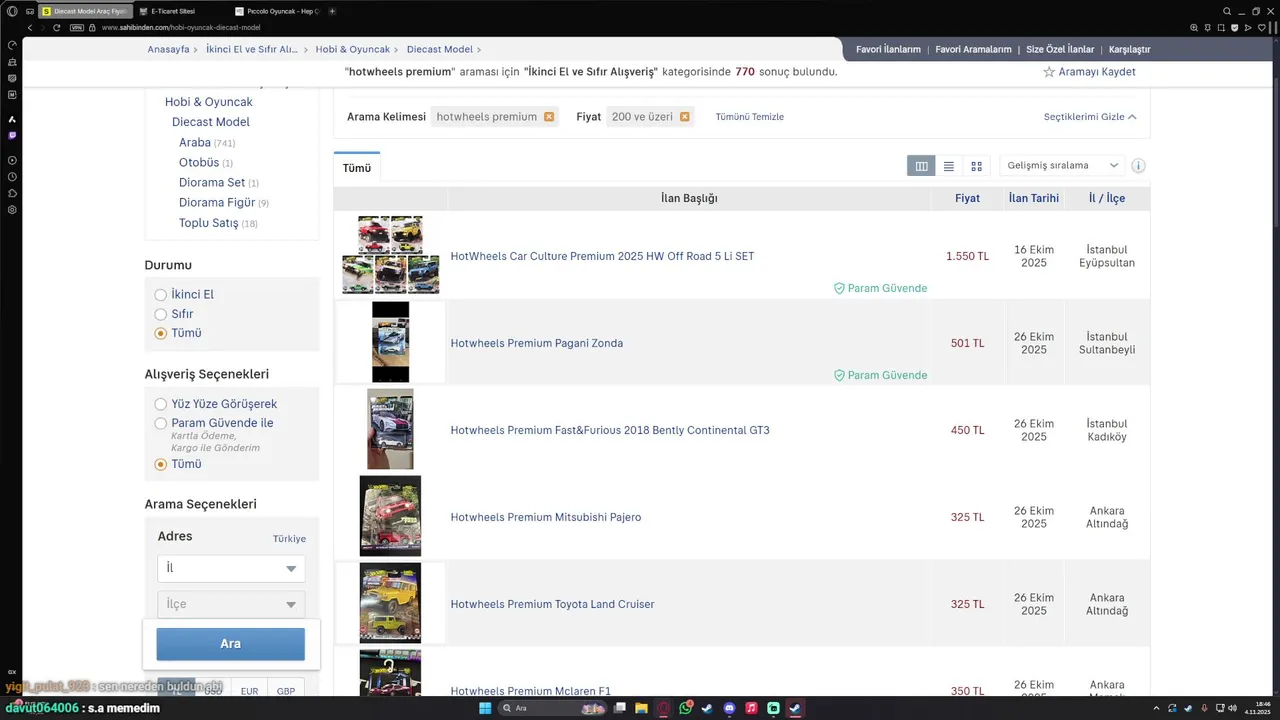Open 'Favori İlanlarım' menu item
This screenshot has width=1280, height=720.
point(888,49)
